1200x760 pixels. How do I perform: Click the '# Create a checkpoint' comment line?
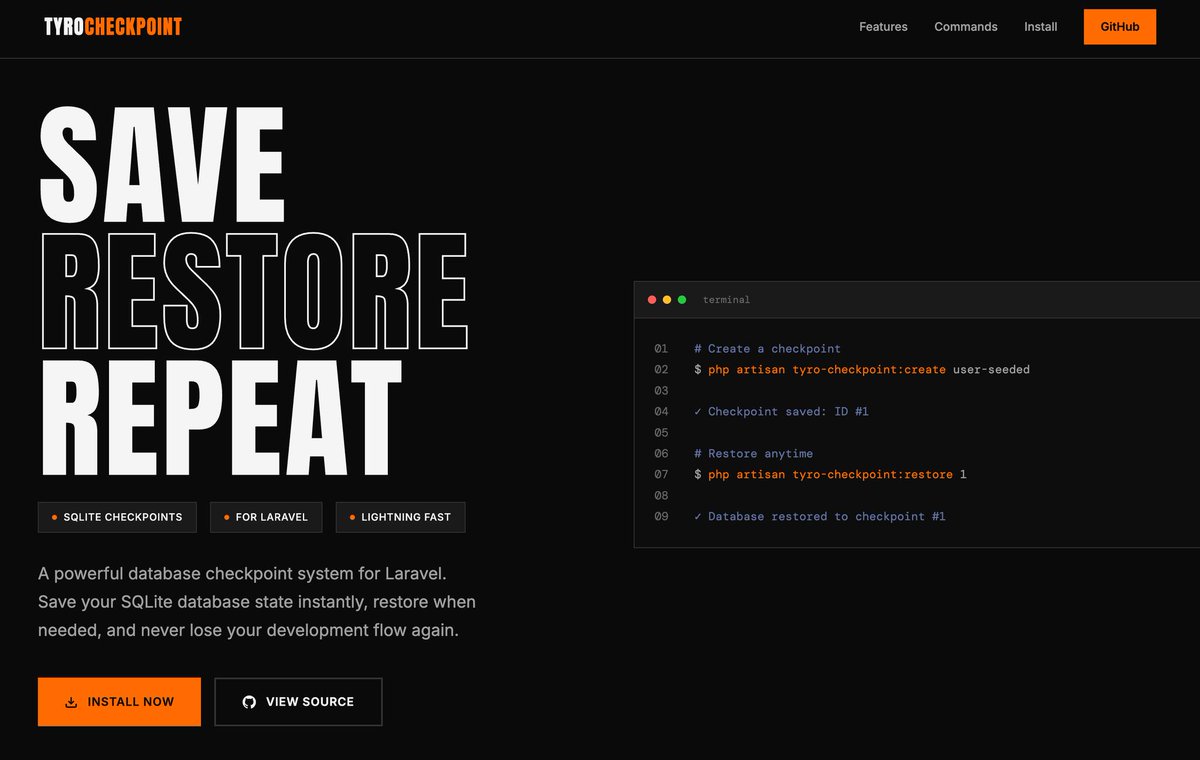767,349
